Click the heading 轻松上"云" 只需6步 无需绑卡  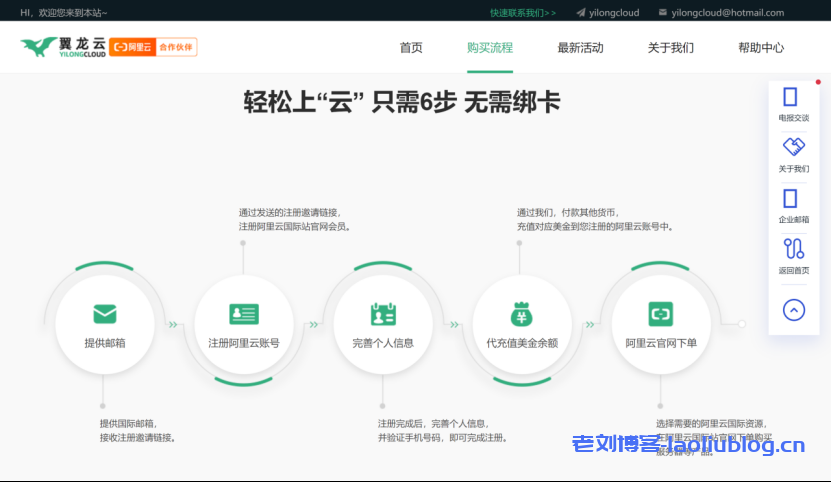click(x=402, y=102)
